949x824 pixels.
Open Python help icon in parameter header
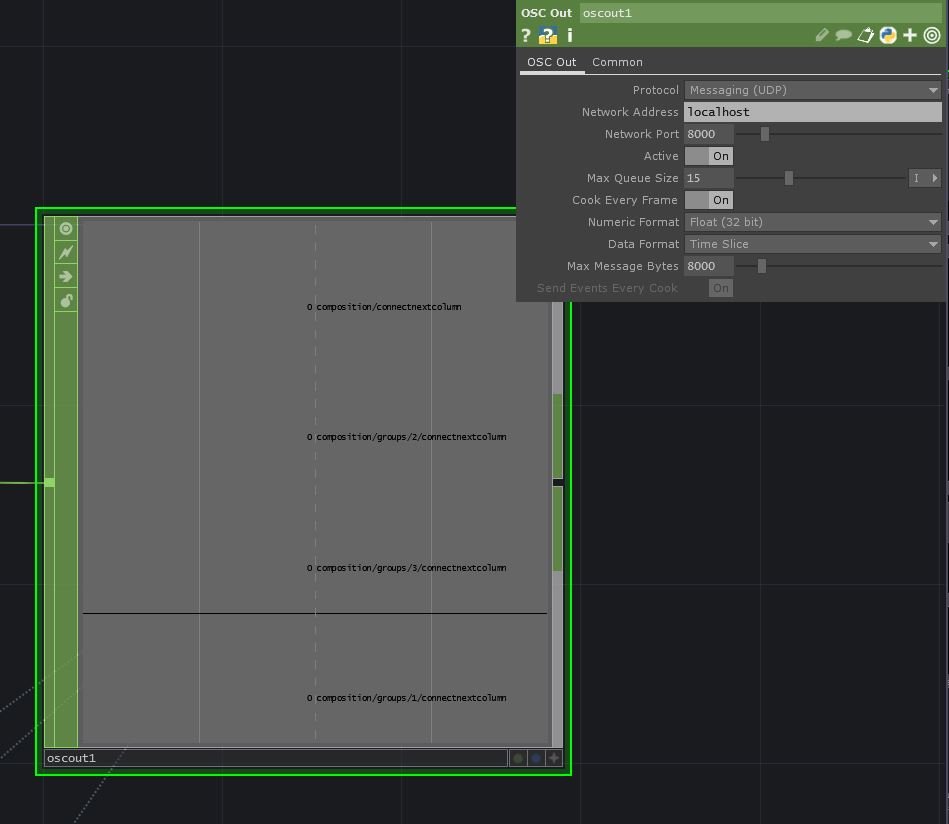(547, 36)
